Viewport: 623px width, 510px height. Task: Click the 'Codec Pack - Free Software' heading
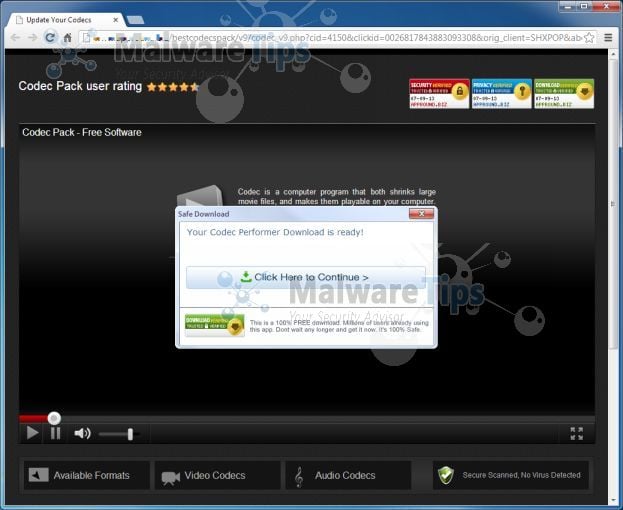[x=82, y=132]
